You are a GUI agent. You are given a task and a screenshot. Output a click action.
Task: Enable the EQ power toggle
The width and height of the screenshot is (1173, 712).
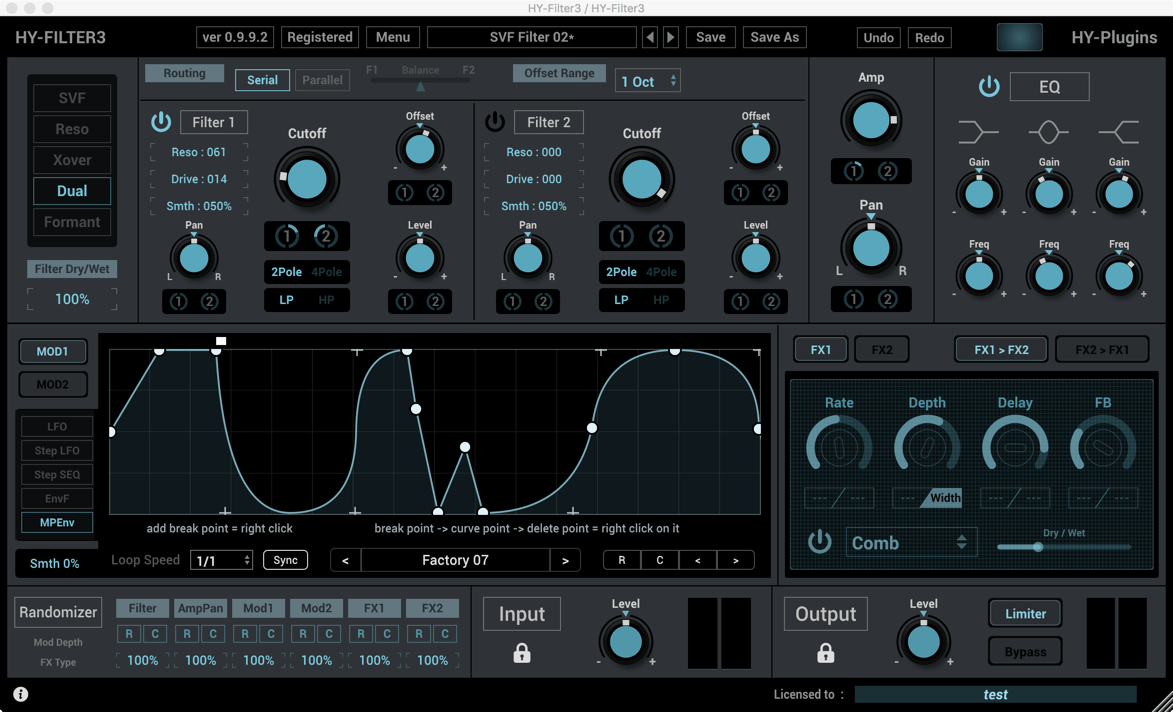click(x=989, y=87)
